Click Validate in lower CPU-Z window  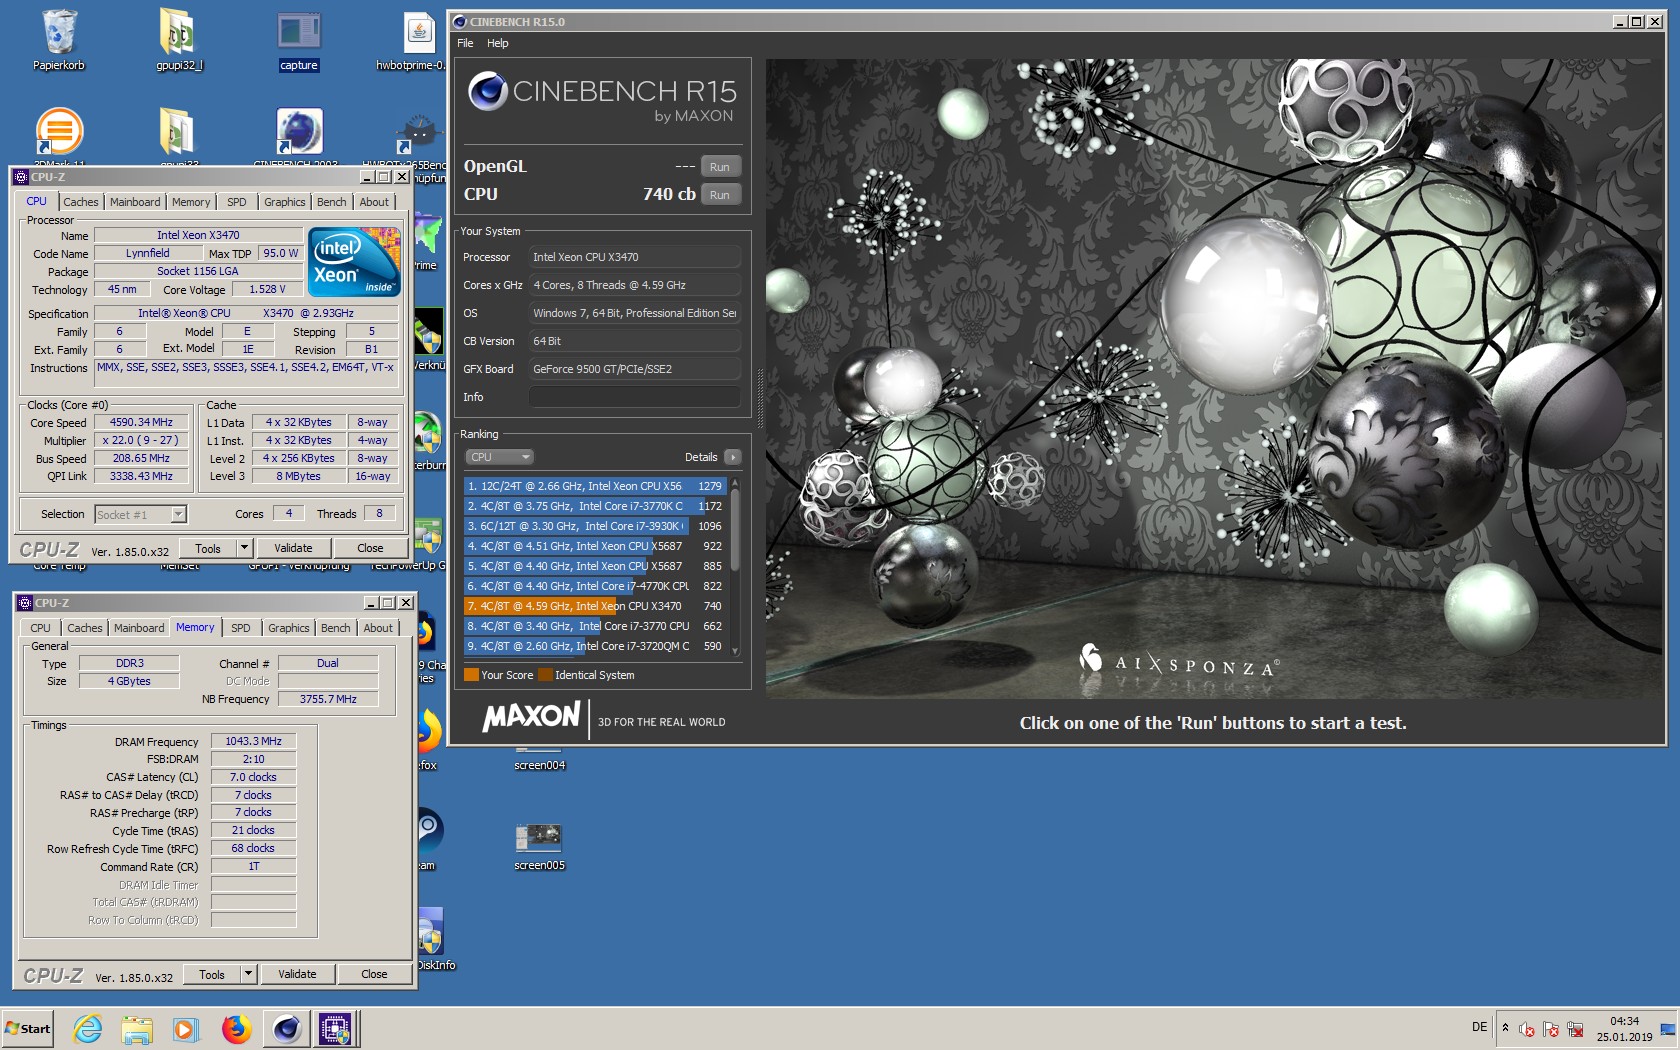point(297,974)
